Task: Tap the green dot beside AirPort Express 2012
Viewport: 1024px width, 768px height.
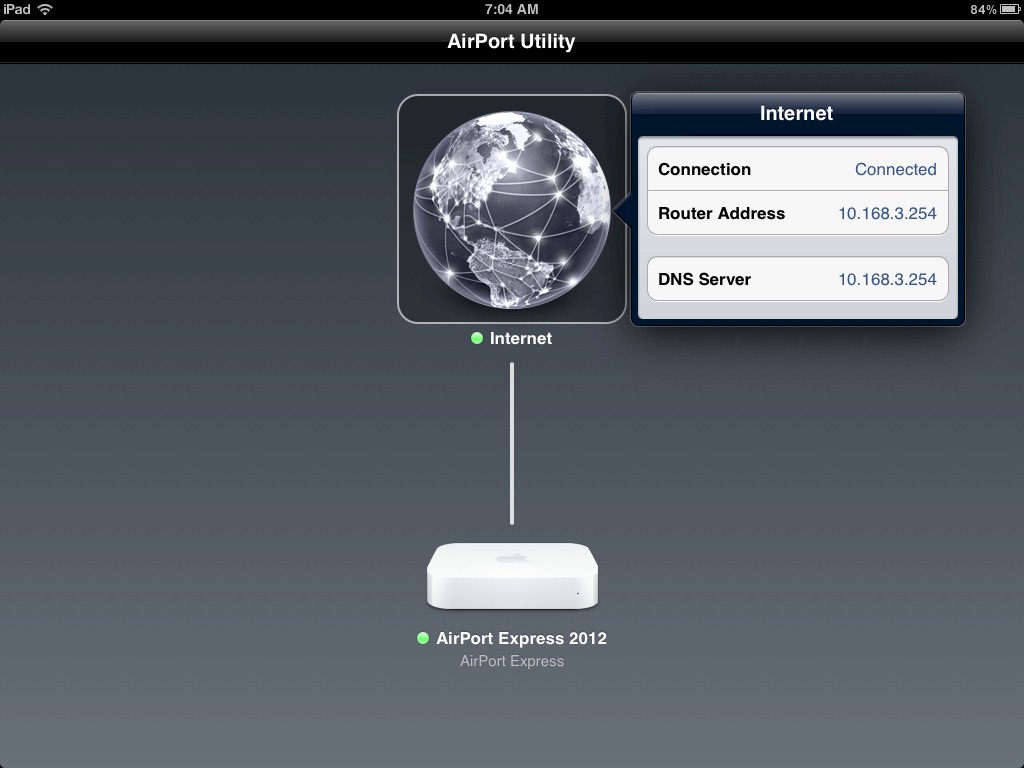Action: (423, 638)
